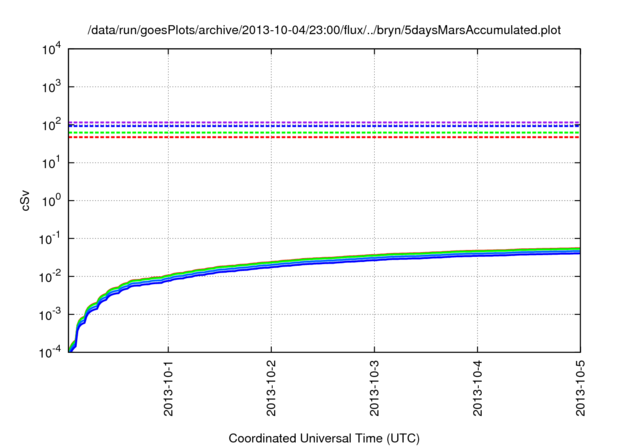Click the 2013-10-4 date tick label

click(x=478, y=388)
